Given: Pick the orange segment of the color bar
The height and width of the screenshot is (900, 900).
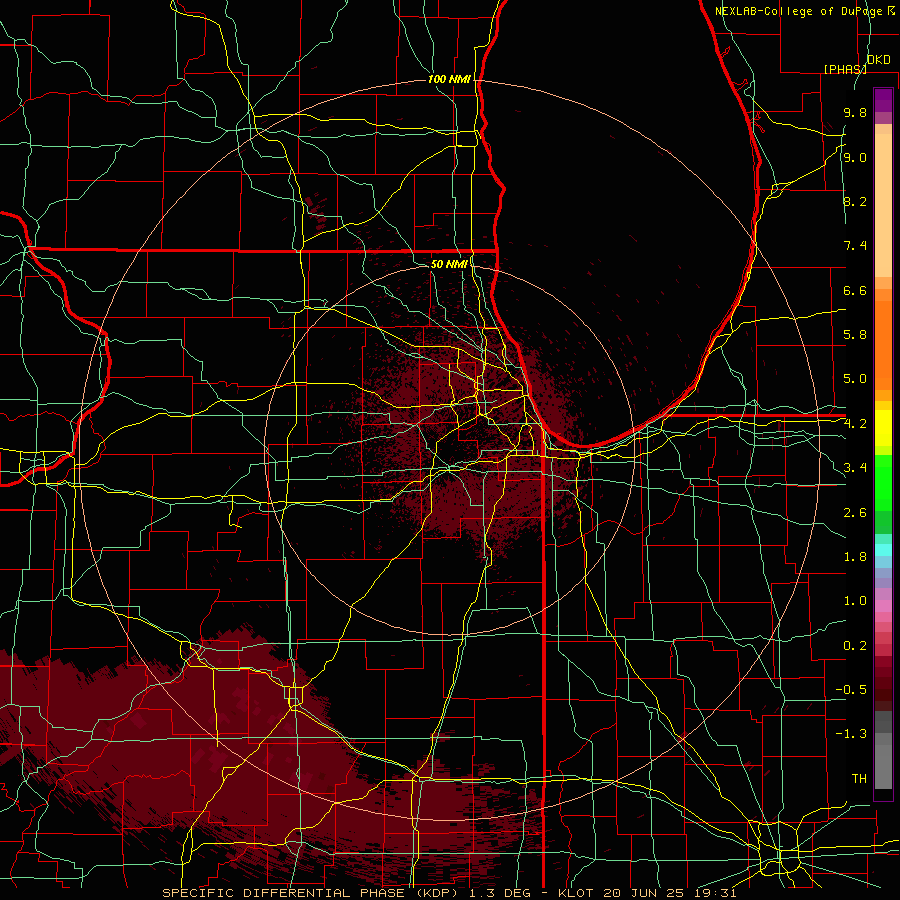Looking at the screenshot, I should 883,346.
